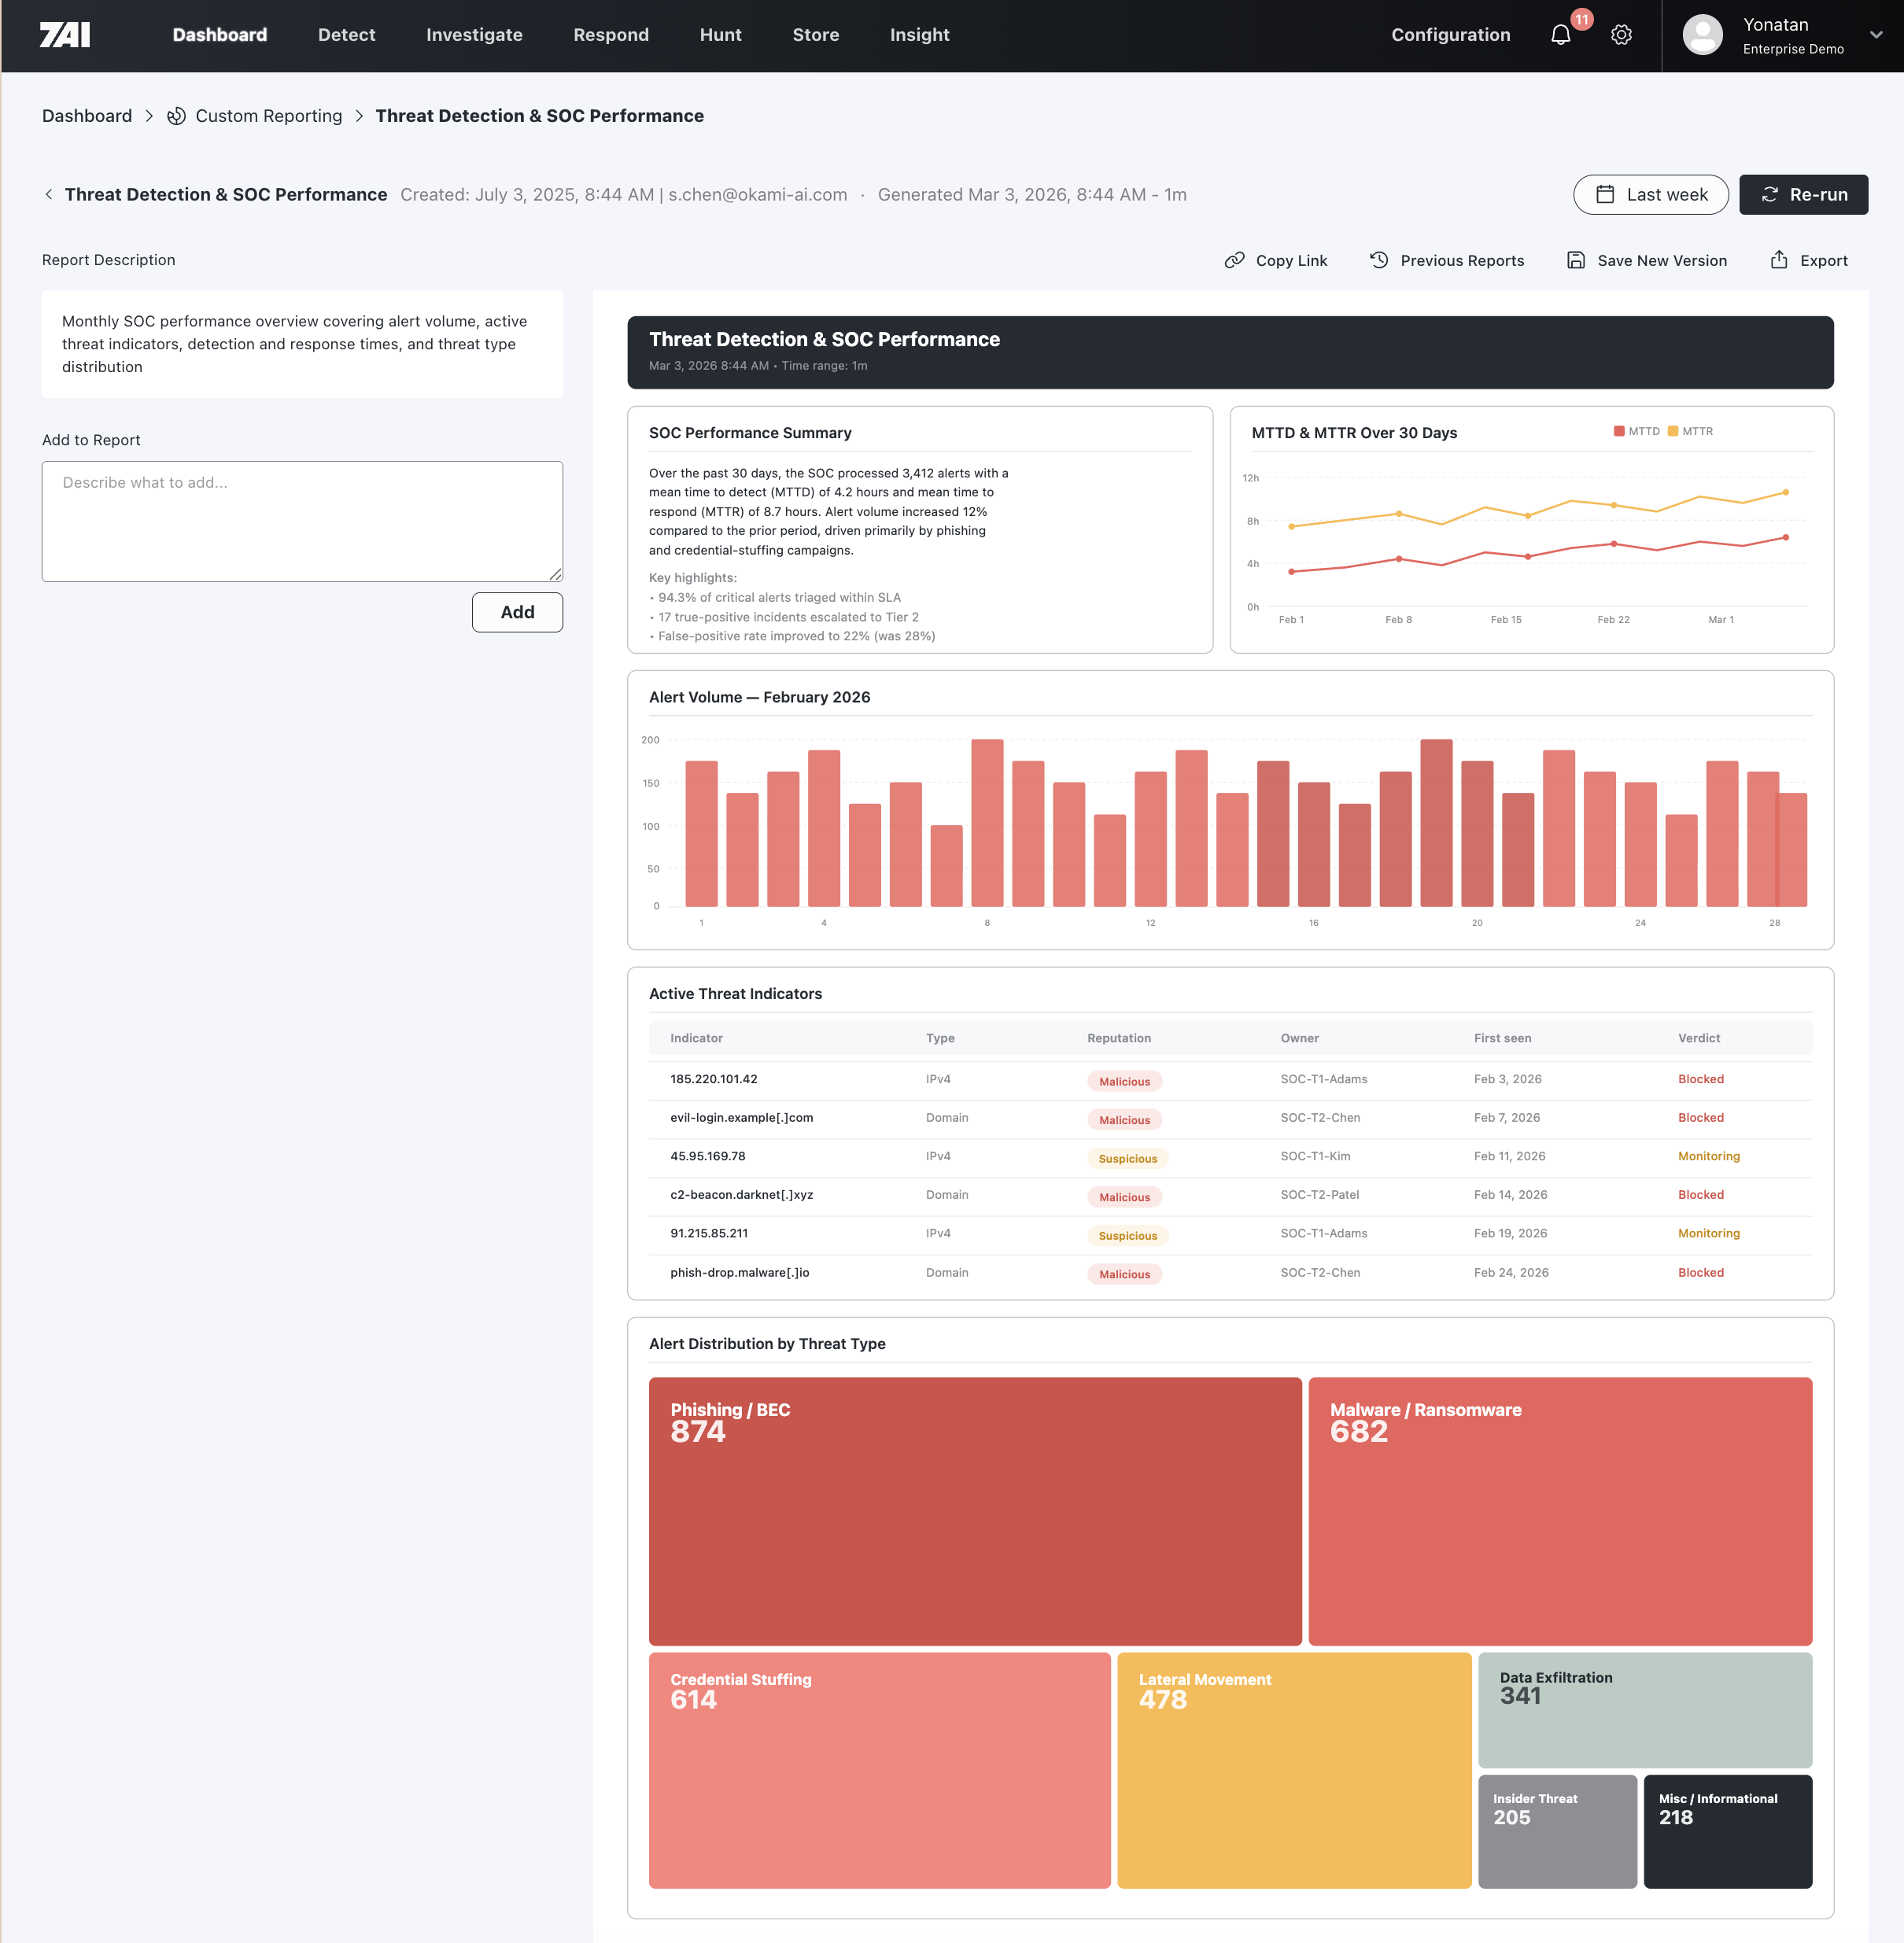Click the Save New Version disk icon
The width and height of the screenshot is (1904, 1943).
pyautogui.click(x=1576, y=260)
